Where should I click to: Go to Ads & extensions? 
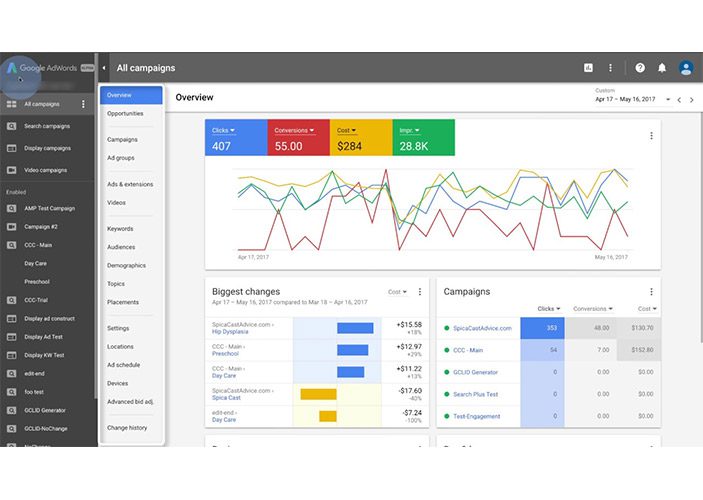pyautogui.click(x=130, y=184)
